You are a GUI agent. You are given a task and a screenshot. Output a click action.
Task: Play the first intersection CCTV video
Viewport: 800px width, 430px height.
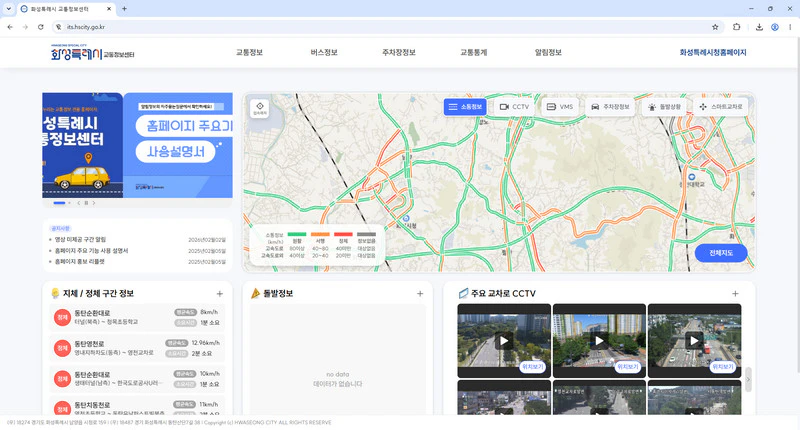click(504, 341)
